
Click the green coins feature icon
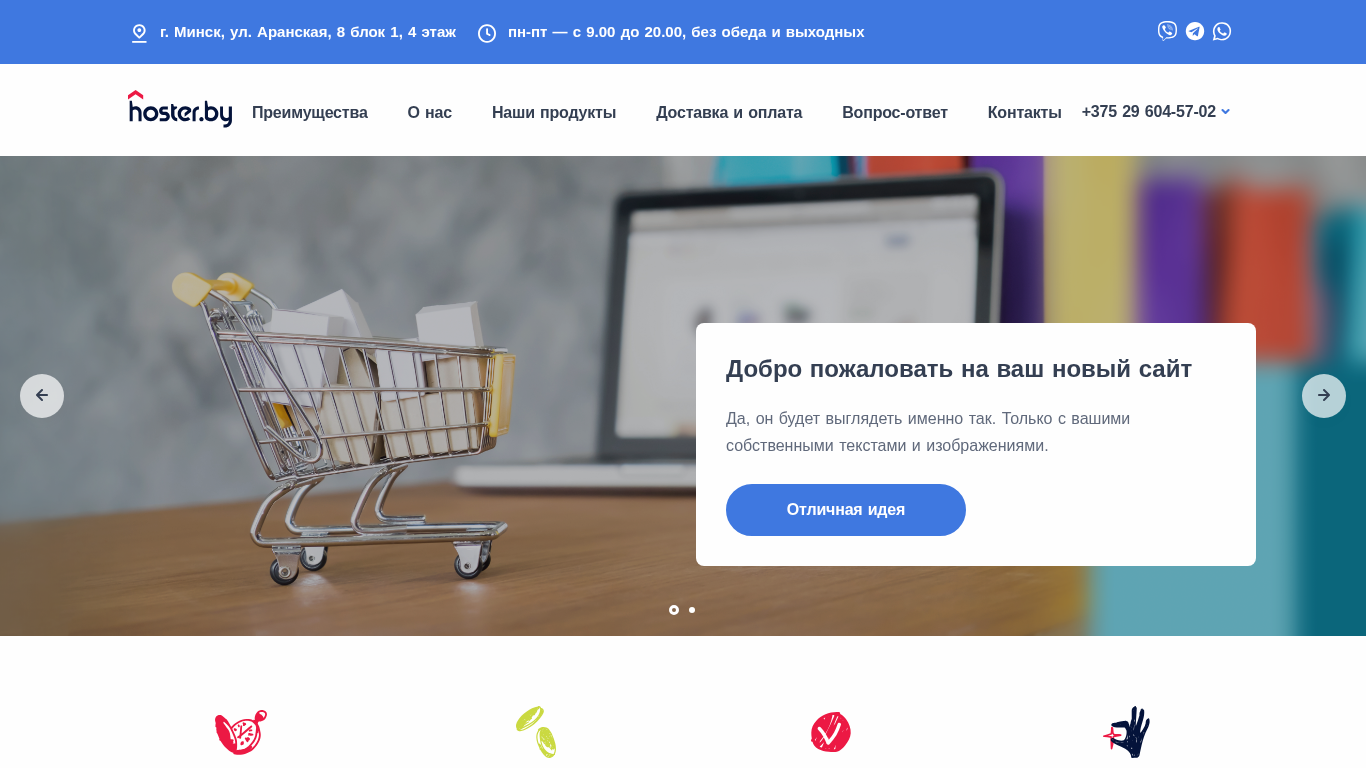536,732
